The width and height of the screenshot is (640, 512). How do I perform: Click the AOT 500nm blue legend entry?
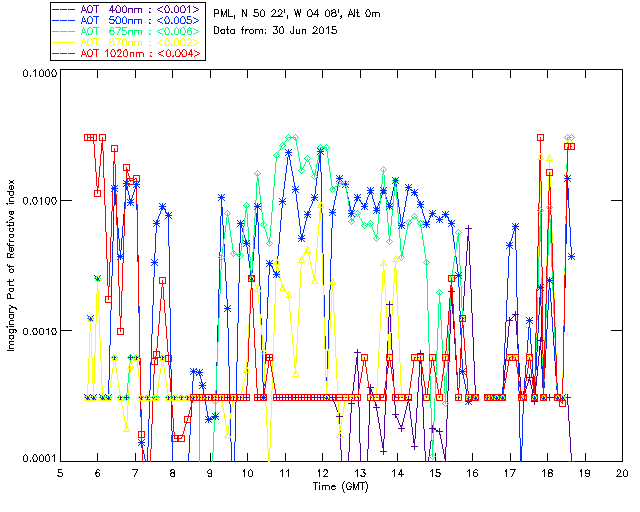tap(127, 20)
